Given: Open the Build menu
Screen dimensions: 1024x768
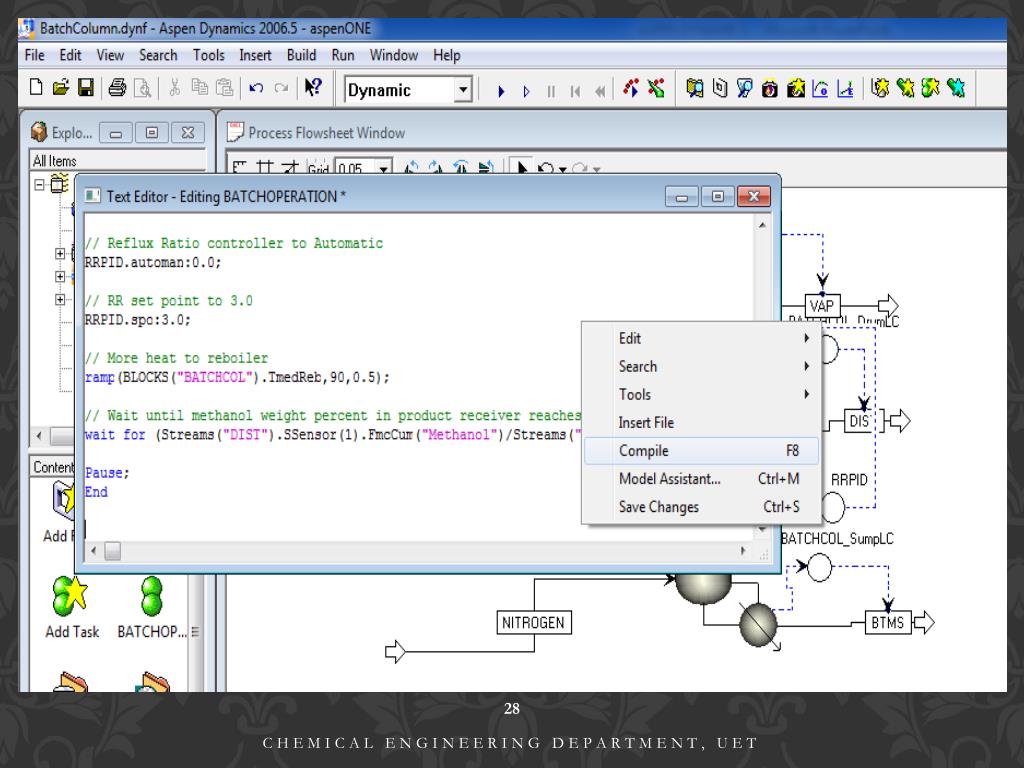Looking at the screenshot, I should point(301,56).
